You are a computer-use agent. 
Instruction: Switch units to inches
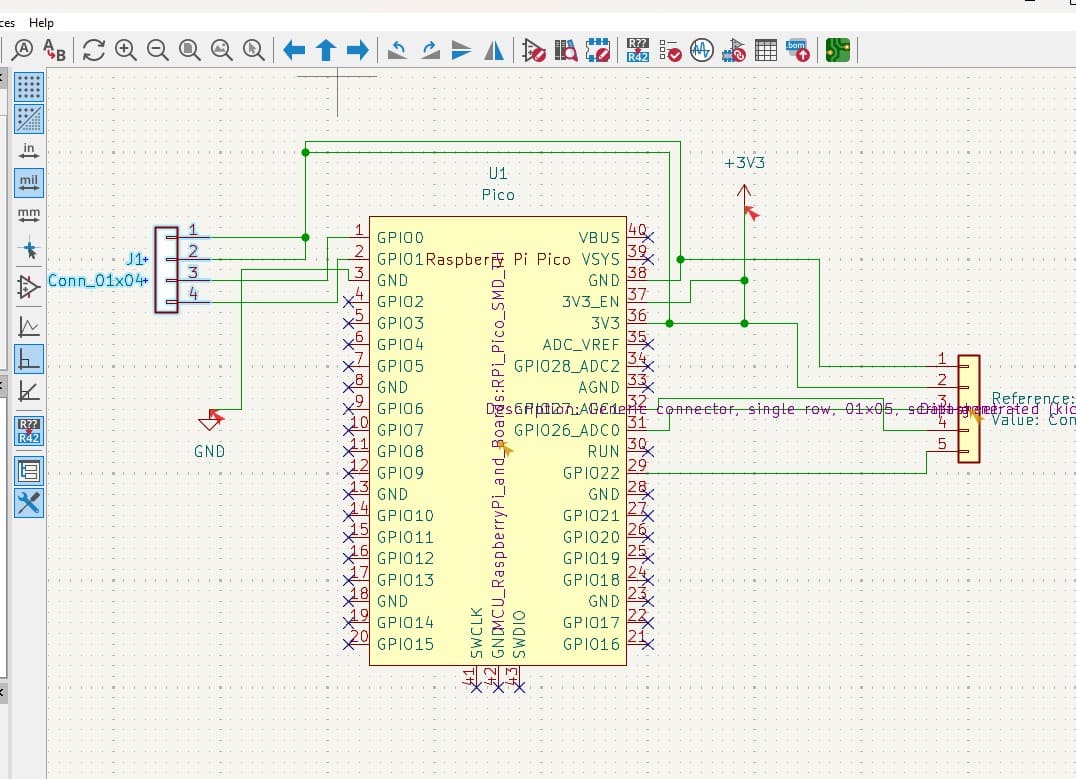29,151
